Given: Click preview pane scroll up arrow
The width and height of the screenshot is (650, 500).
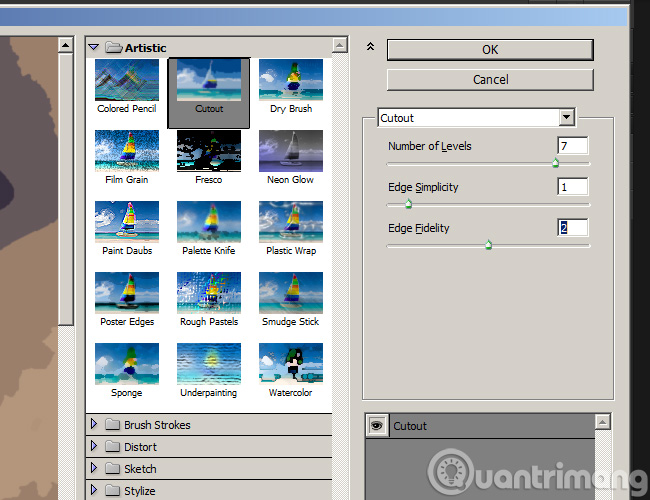Looking at the screenshot, I should click(x=65, y=45).
